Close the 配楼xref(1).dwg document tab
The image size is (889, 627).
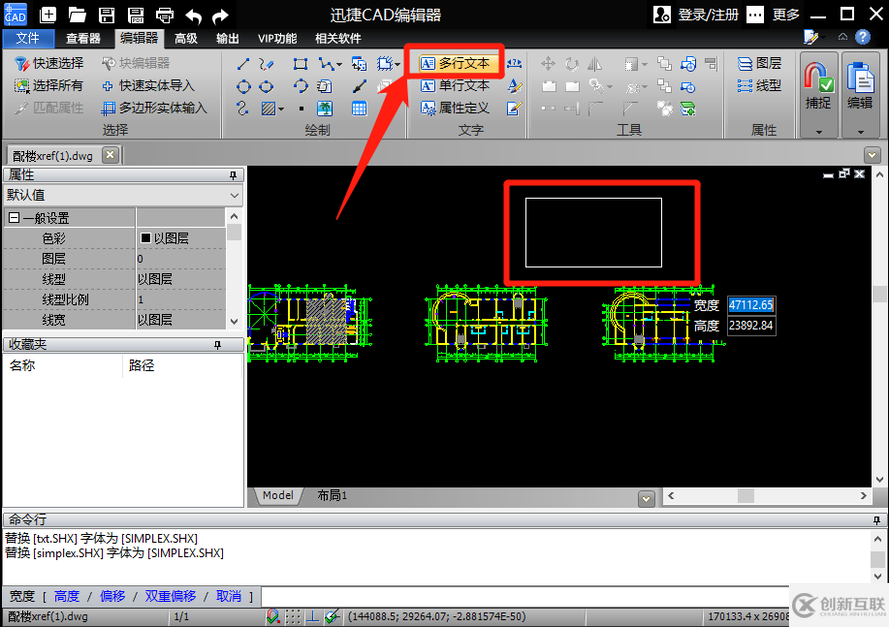coord(111,155)
